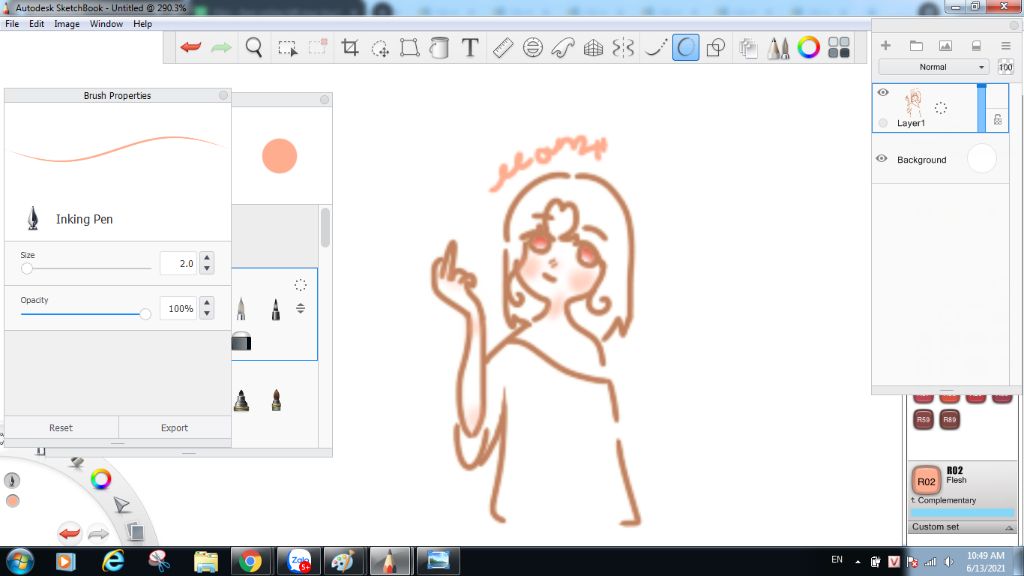The width and height of the screenshot is (1024, 576).
Task: Select the rectangular Selection tool
Action: (x=287, y=48)
